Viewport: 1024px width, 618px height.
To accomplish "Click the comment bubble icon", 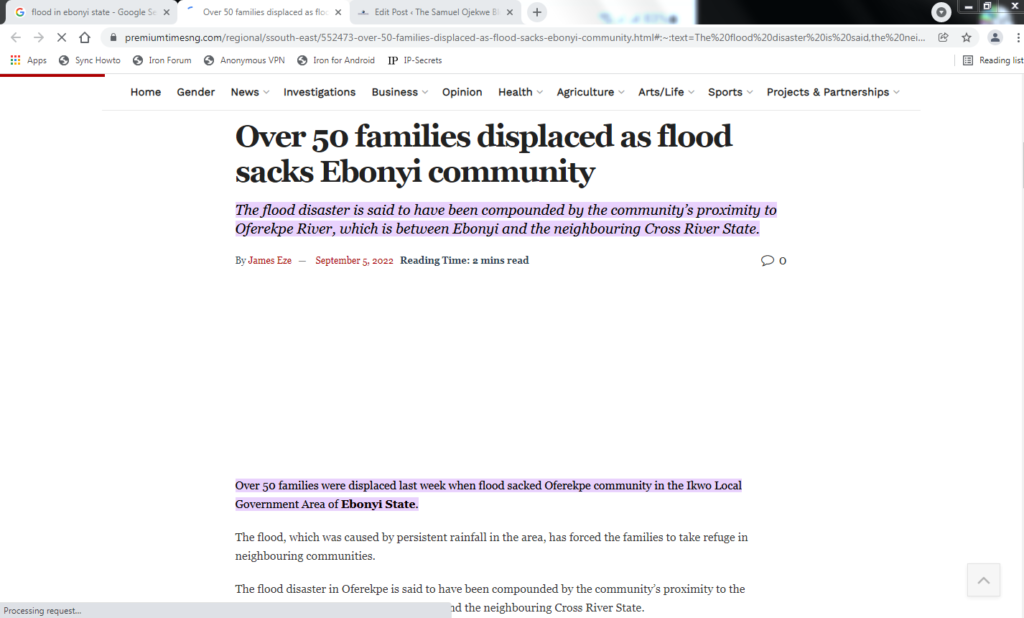I will [x=767, y=261].
